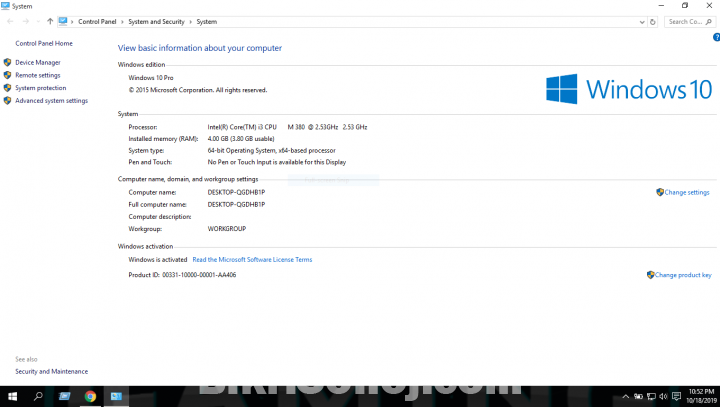720x407 pixels.
Task: Select the processor value Intel(R) Core(TM) i3 CPU
Action: click(x=242, y=127)
